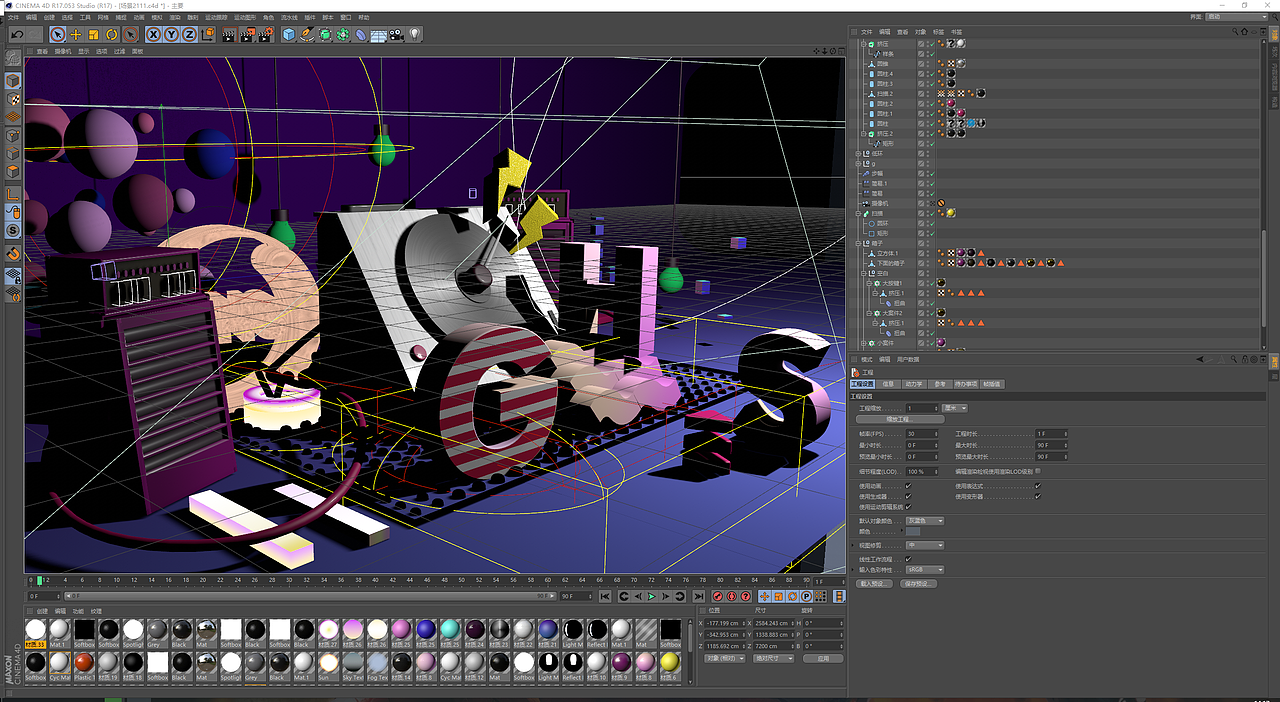1280x702 pixels.
Task: Toggle the 使用动画 checkbox
Action: click(x=908, y=486)
